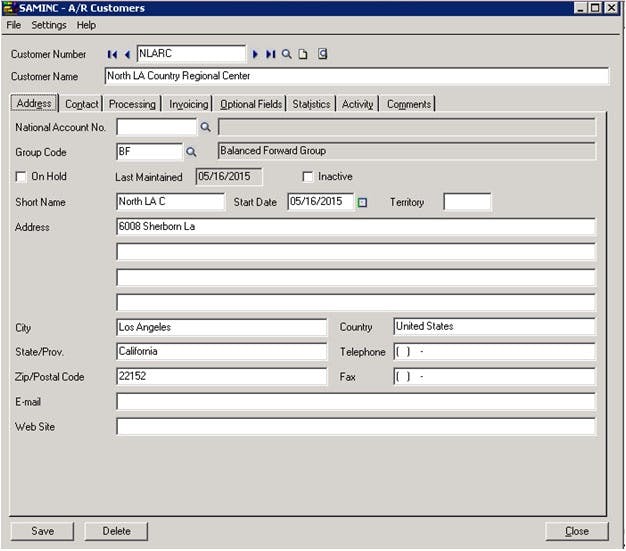
Task: Open Group Code finder magnifier
Action: tap(191, 152)
